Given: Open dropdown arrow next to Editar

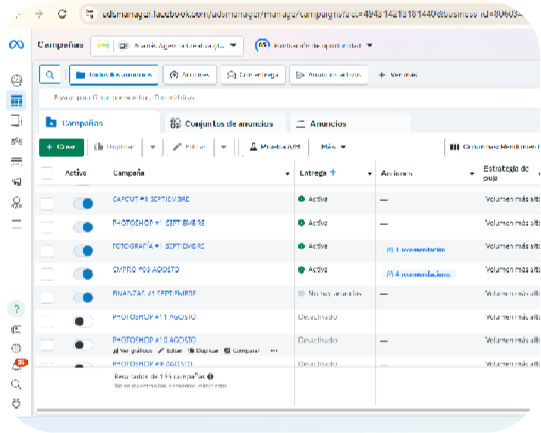Looking at the screenshot, I should coord(224,147).
